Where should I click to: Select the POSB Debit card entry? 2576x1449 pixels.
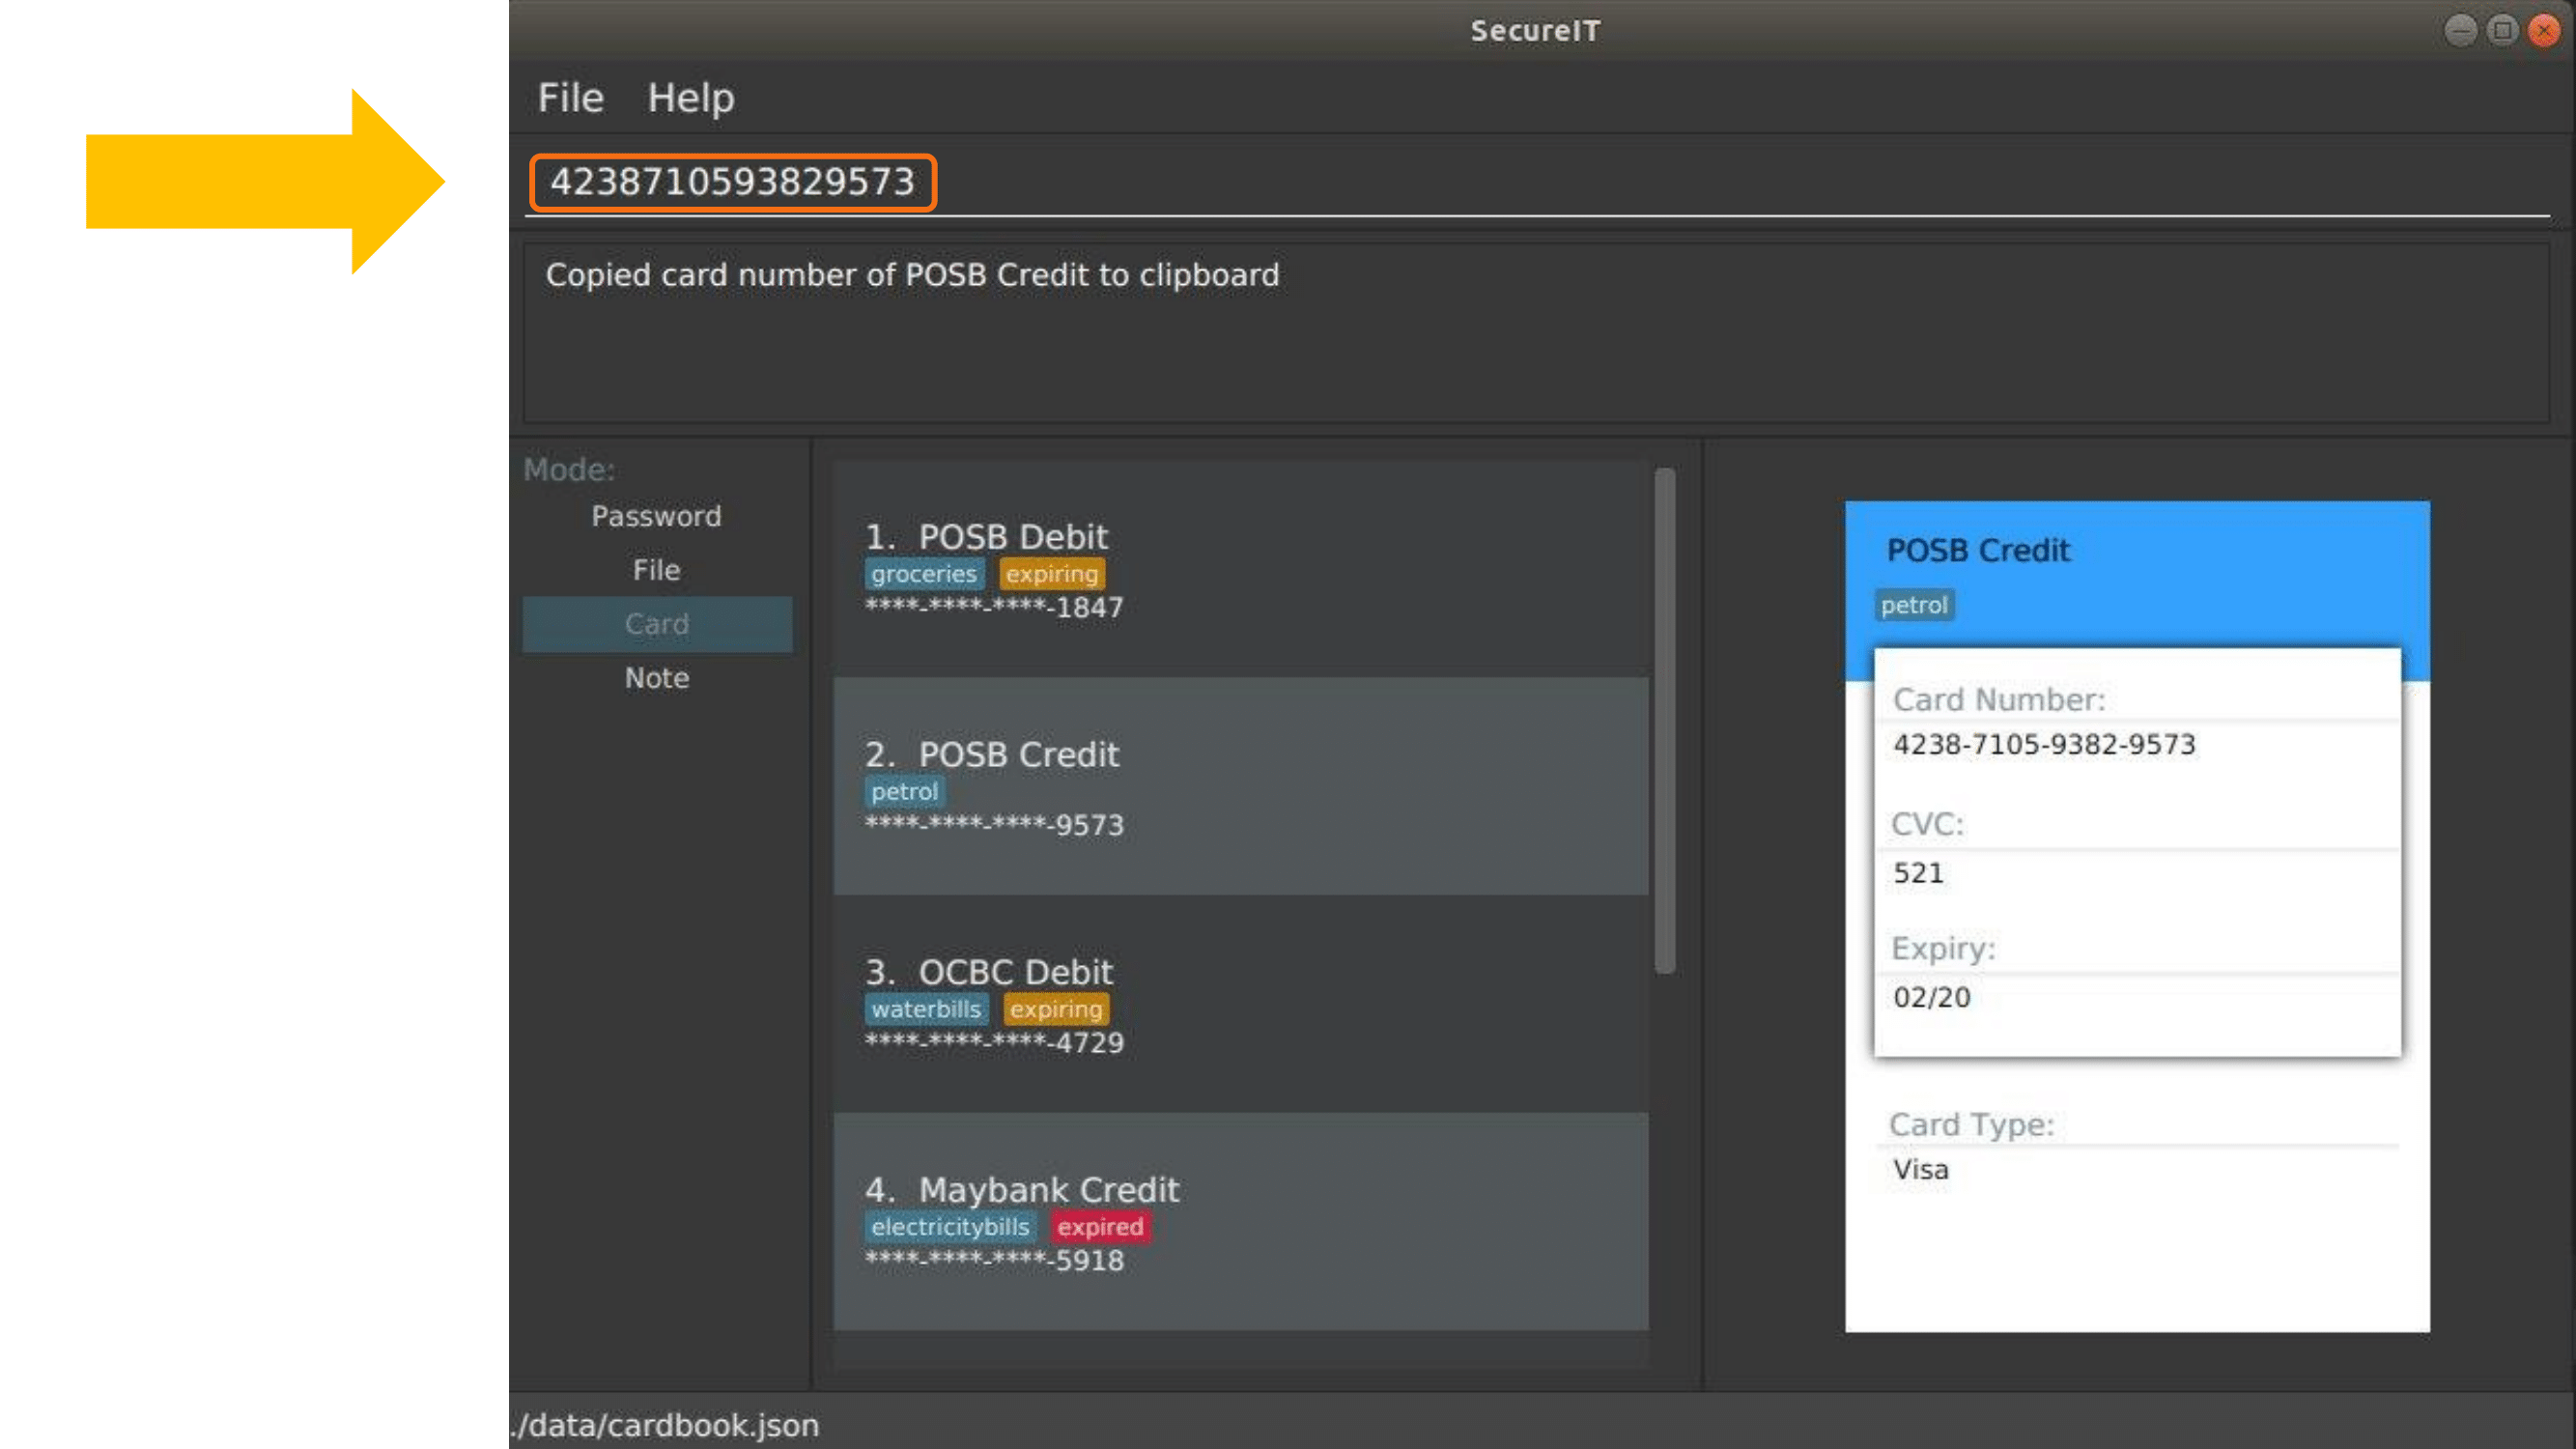1240,569
